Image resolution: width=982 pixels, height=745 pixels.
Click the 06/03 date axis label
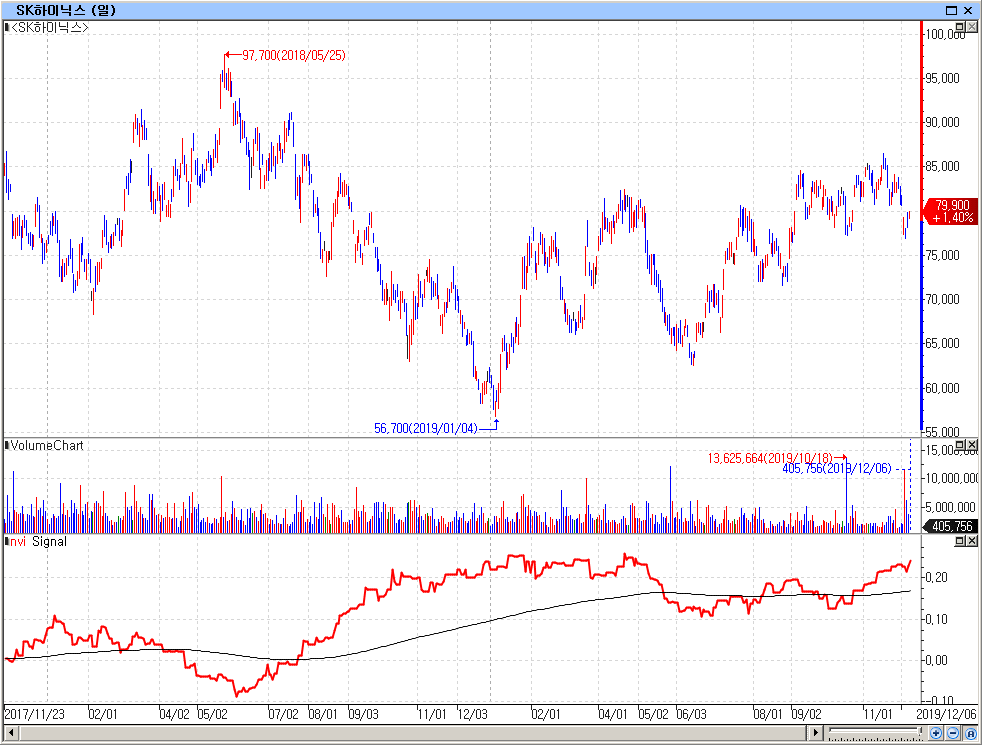pos(691,714)
